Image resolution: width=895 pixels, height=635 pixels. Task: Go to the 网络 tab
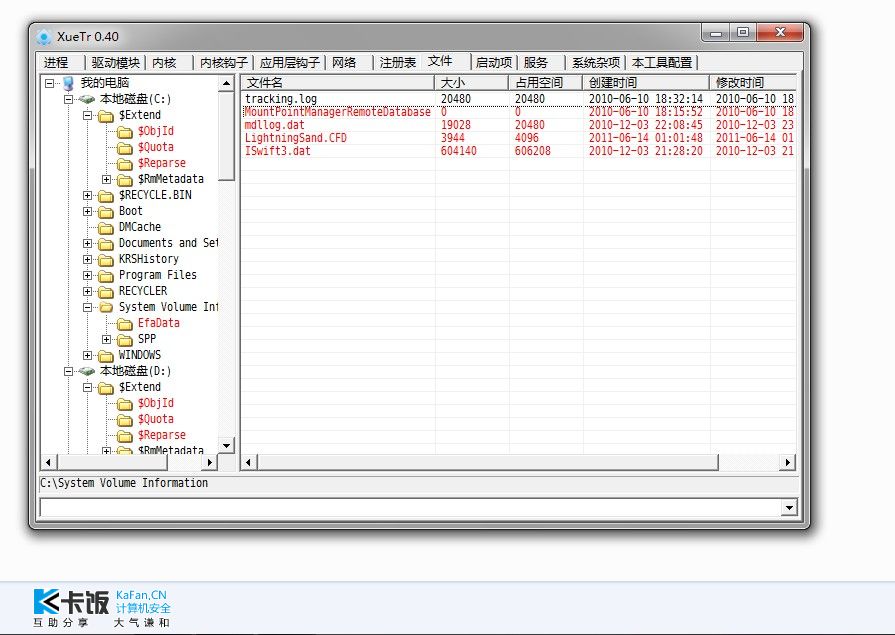(x=344, y=63)
